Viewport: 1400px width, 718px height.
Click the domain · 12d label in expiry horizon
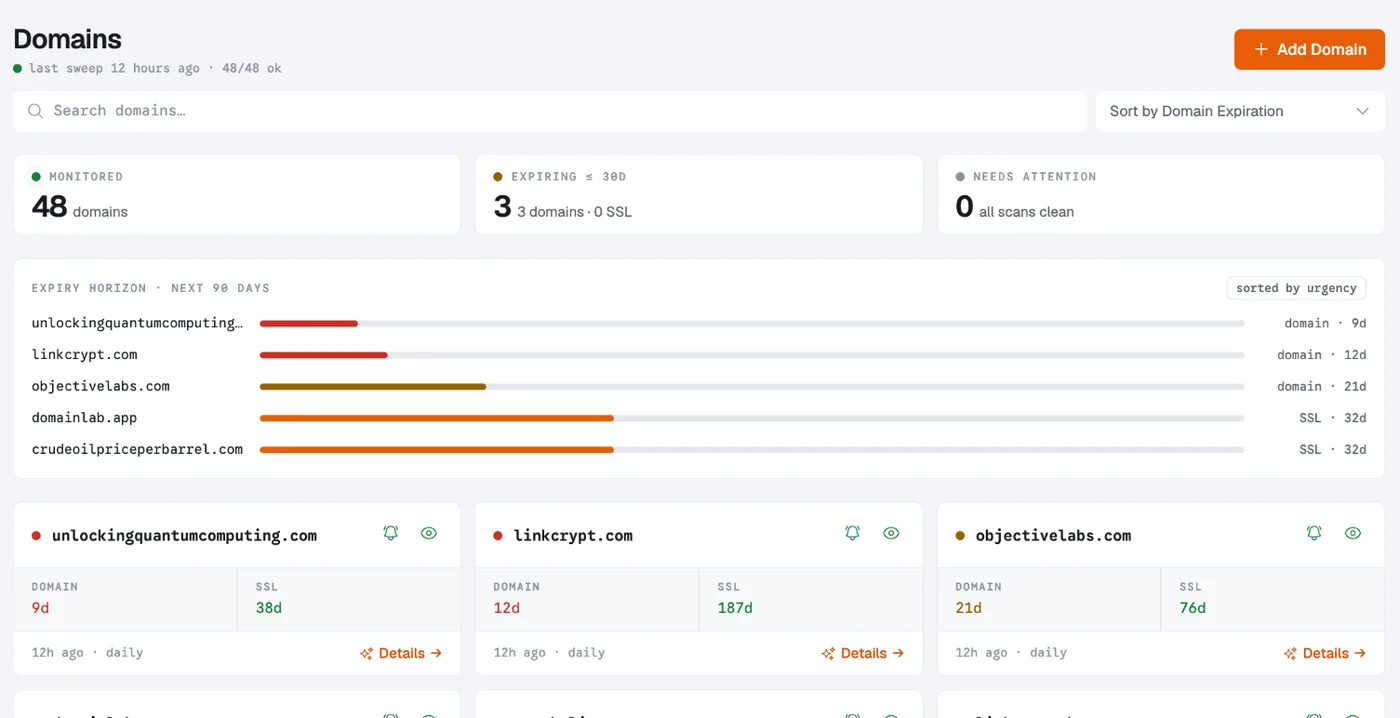(x=1321, y=355)
